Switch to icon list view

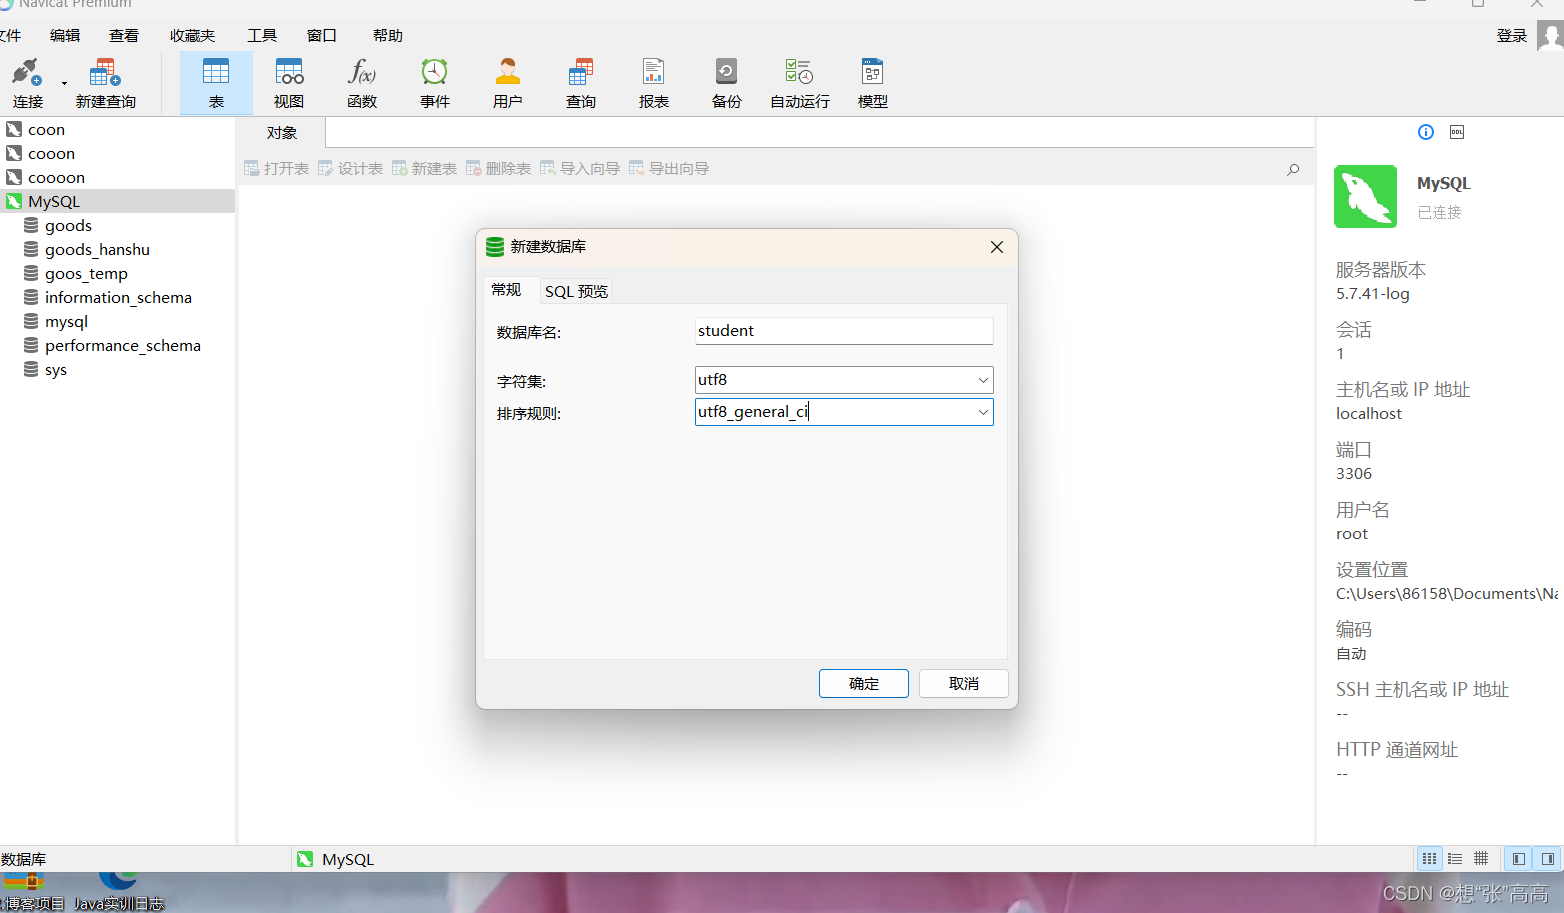(x=1429, y=859)
